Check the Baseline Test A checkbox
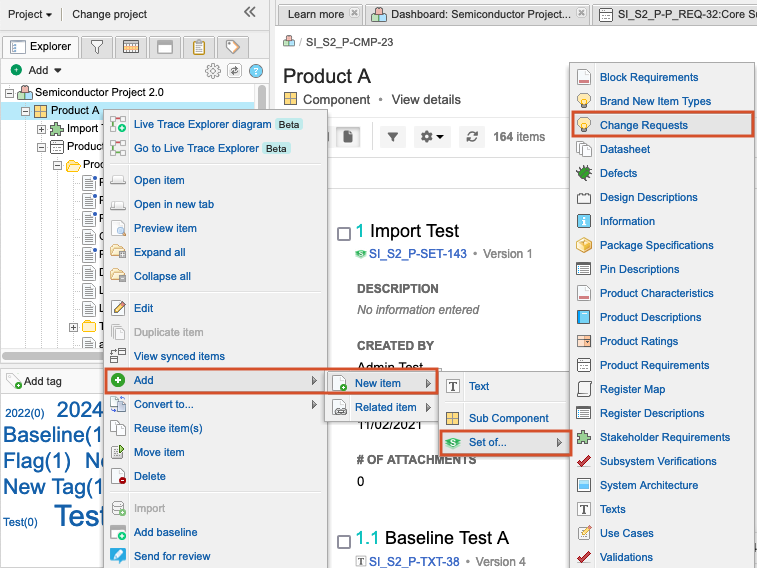757x568 pixels. coord(343,541)
